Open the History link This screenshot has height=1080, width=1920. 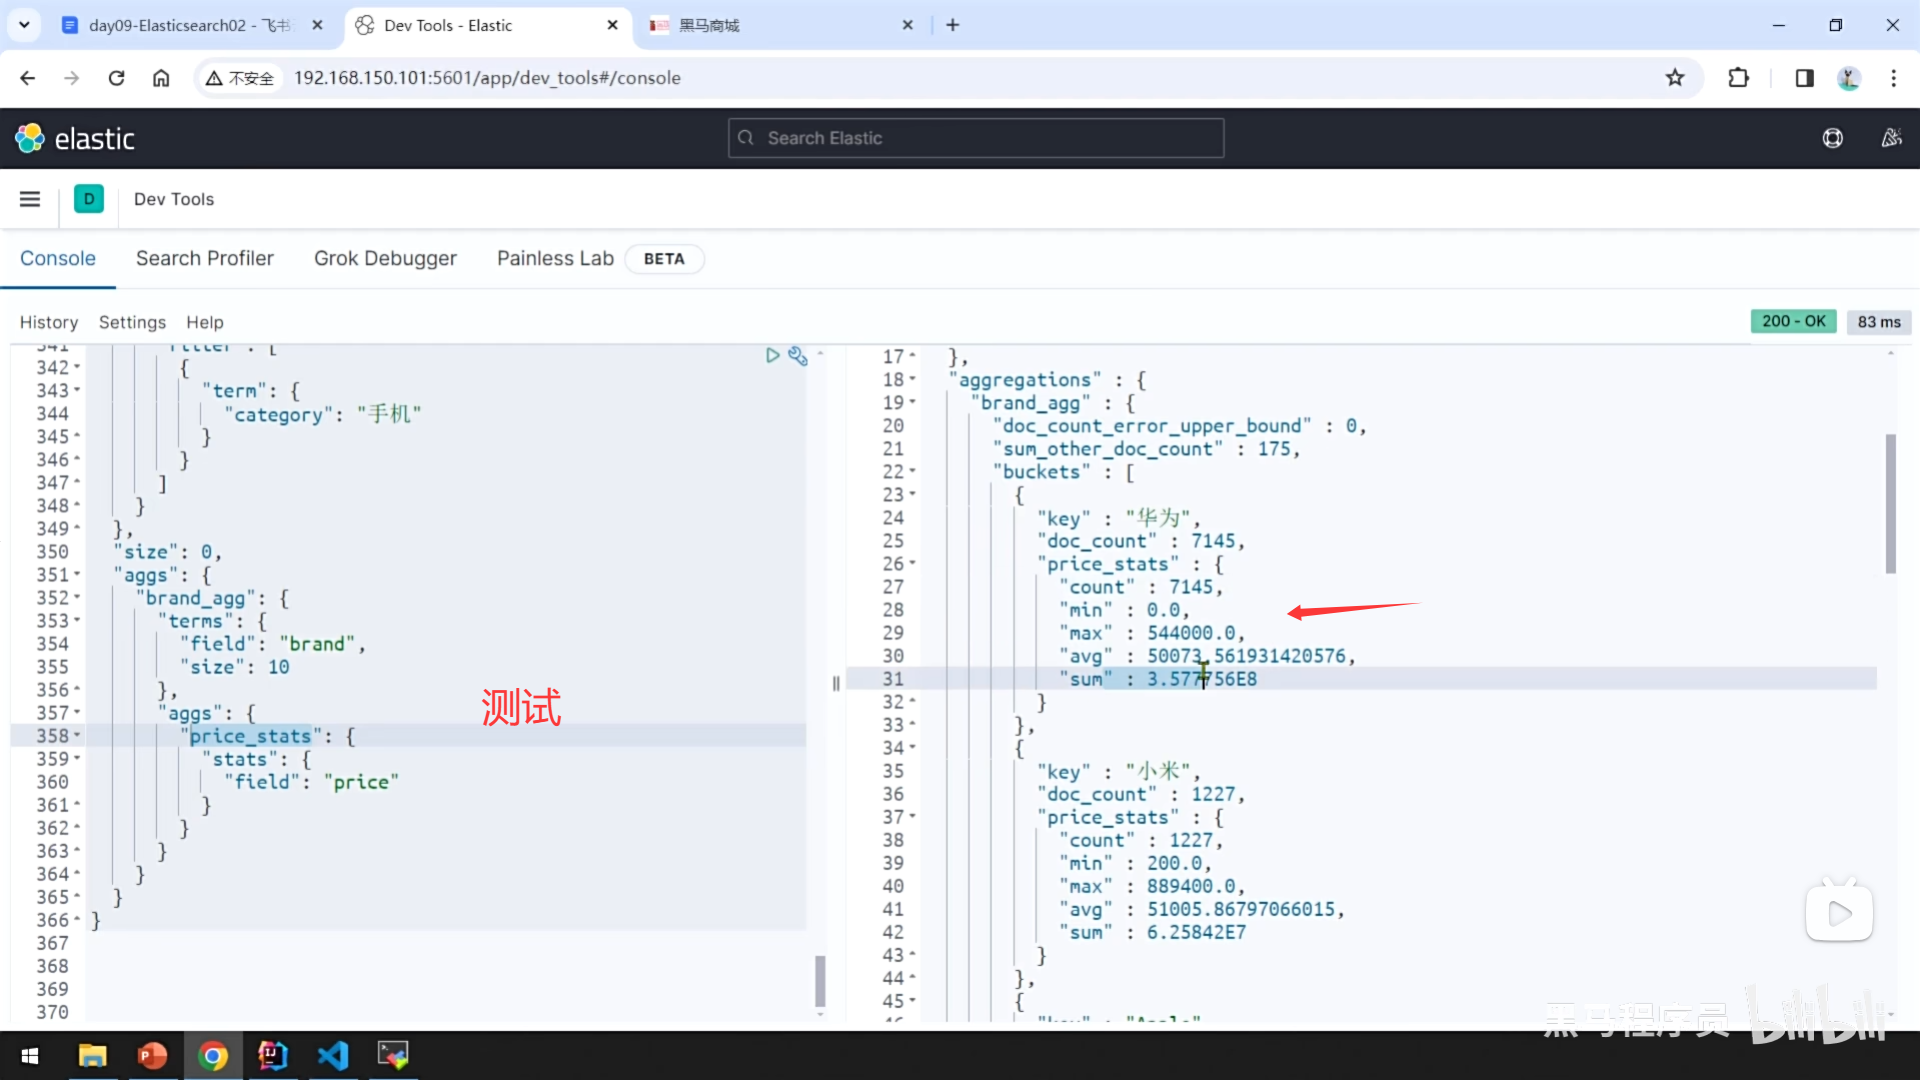(48, 322)
